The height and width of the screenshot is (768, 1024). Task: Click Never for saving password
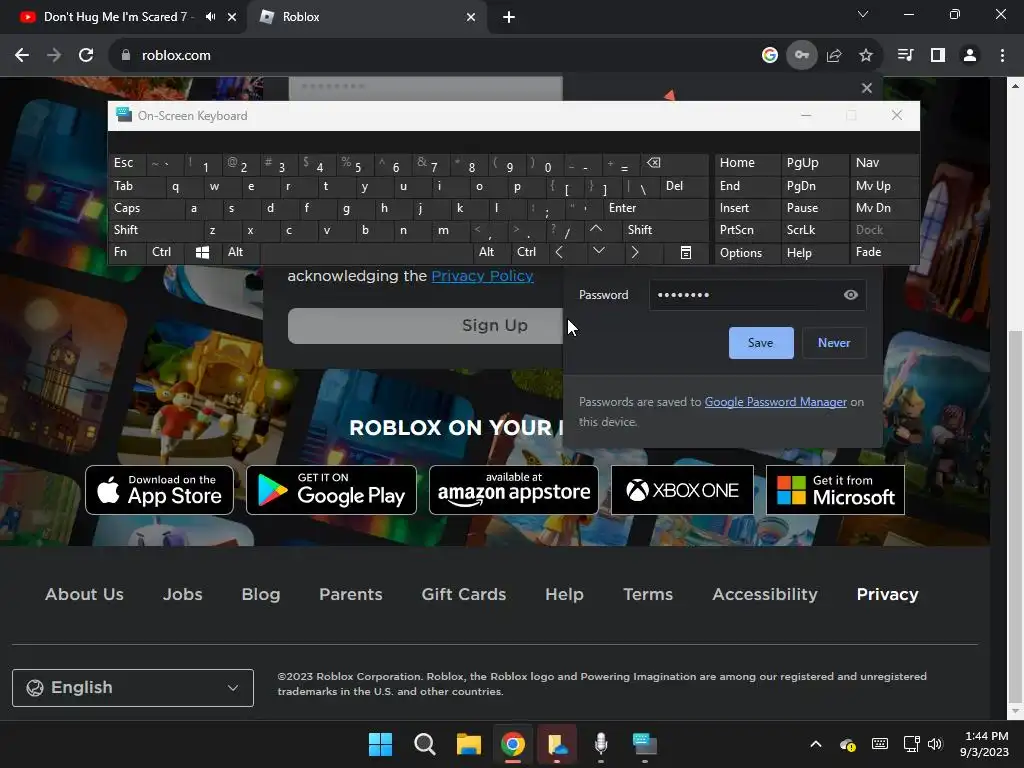coord(834,343)
